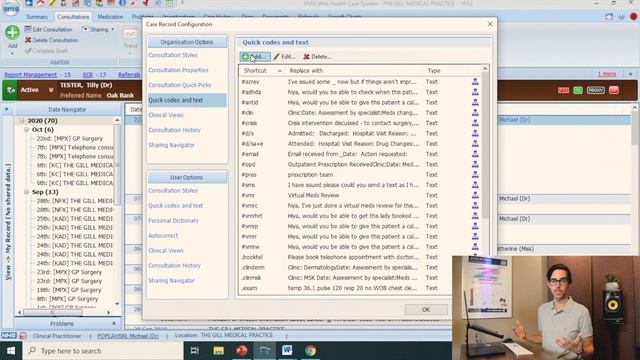Select the .booktel shortcut row
The image size is (640, 360).
[x=345, y=257]
